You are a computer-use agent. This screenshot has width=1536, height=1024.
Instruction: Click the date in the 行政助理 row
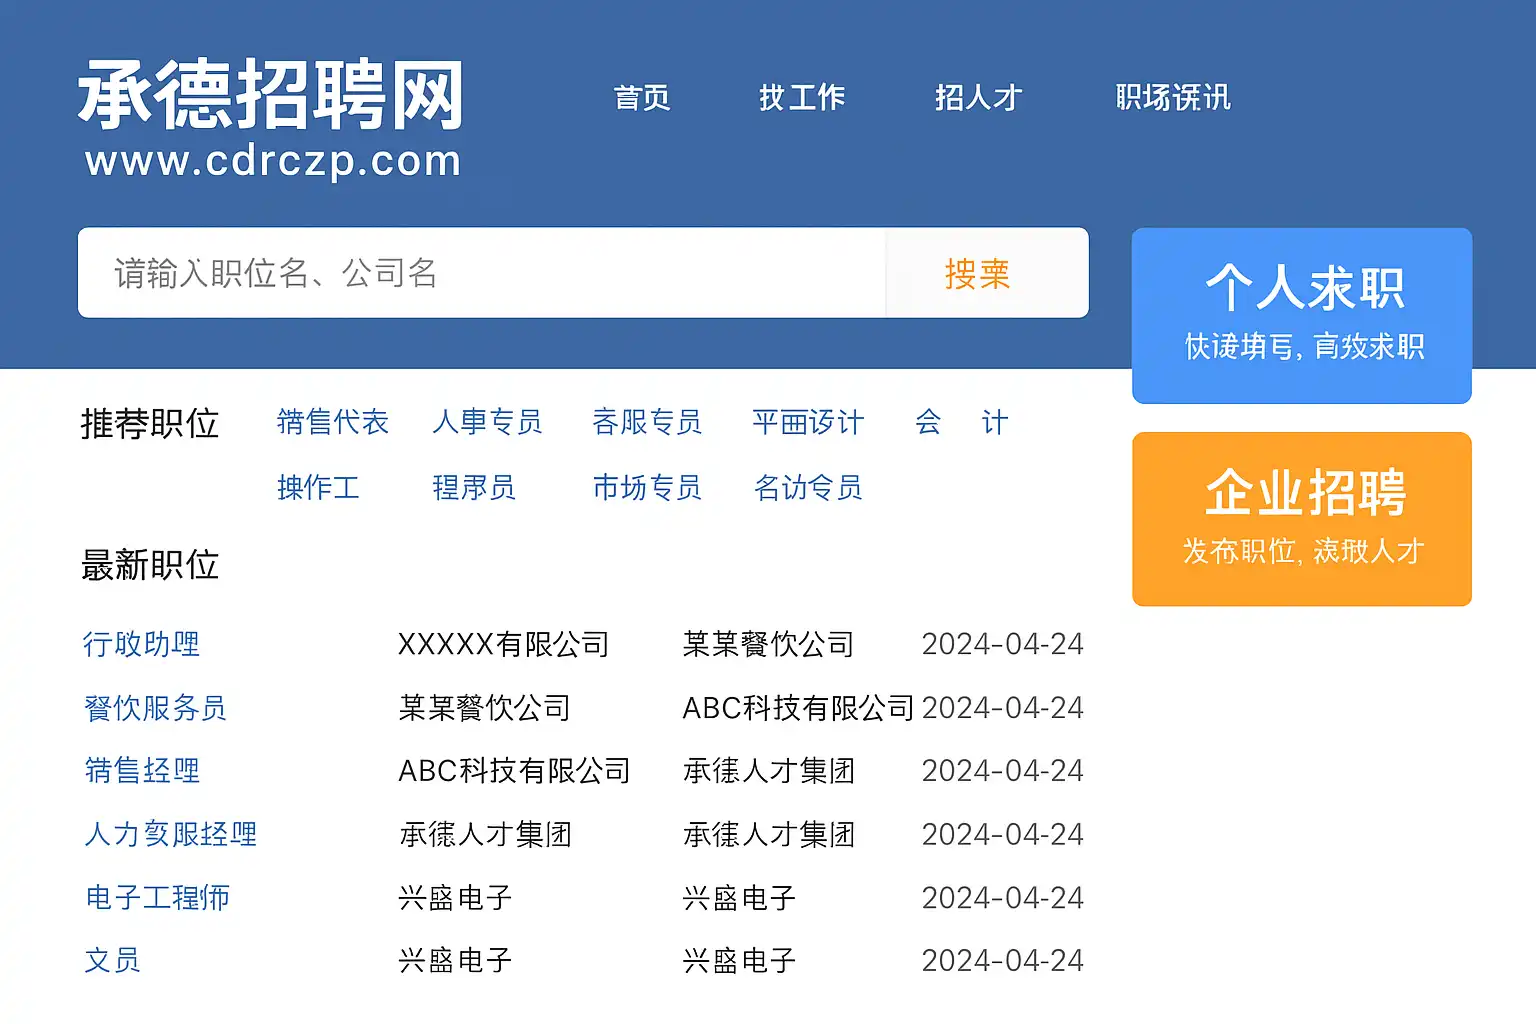coord(1002,644)
